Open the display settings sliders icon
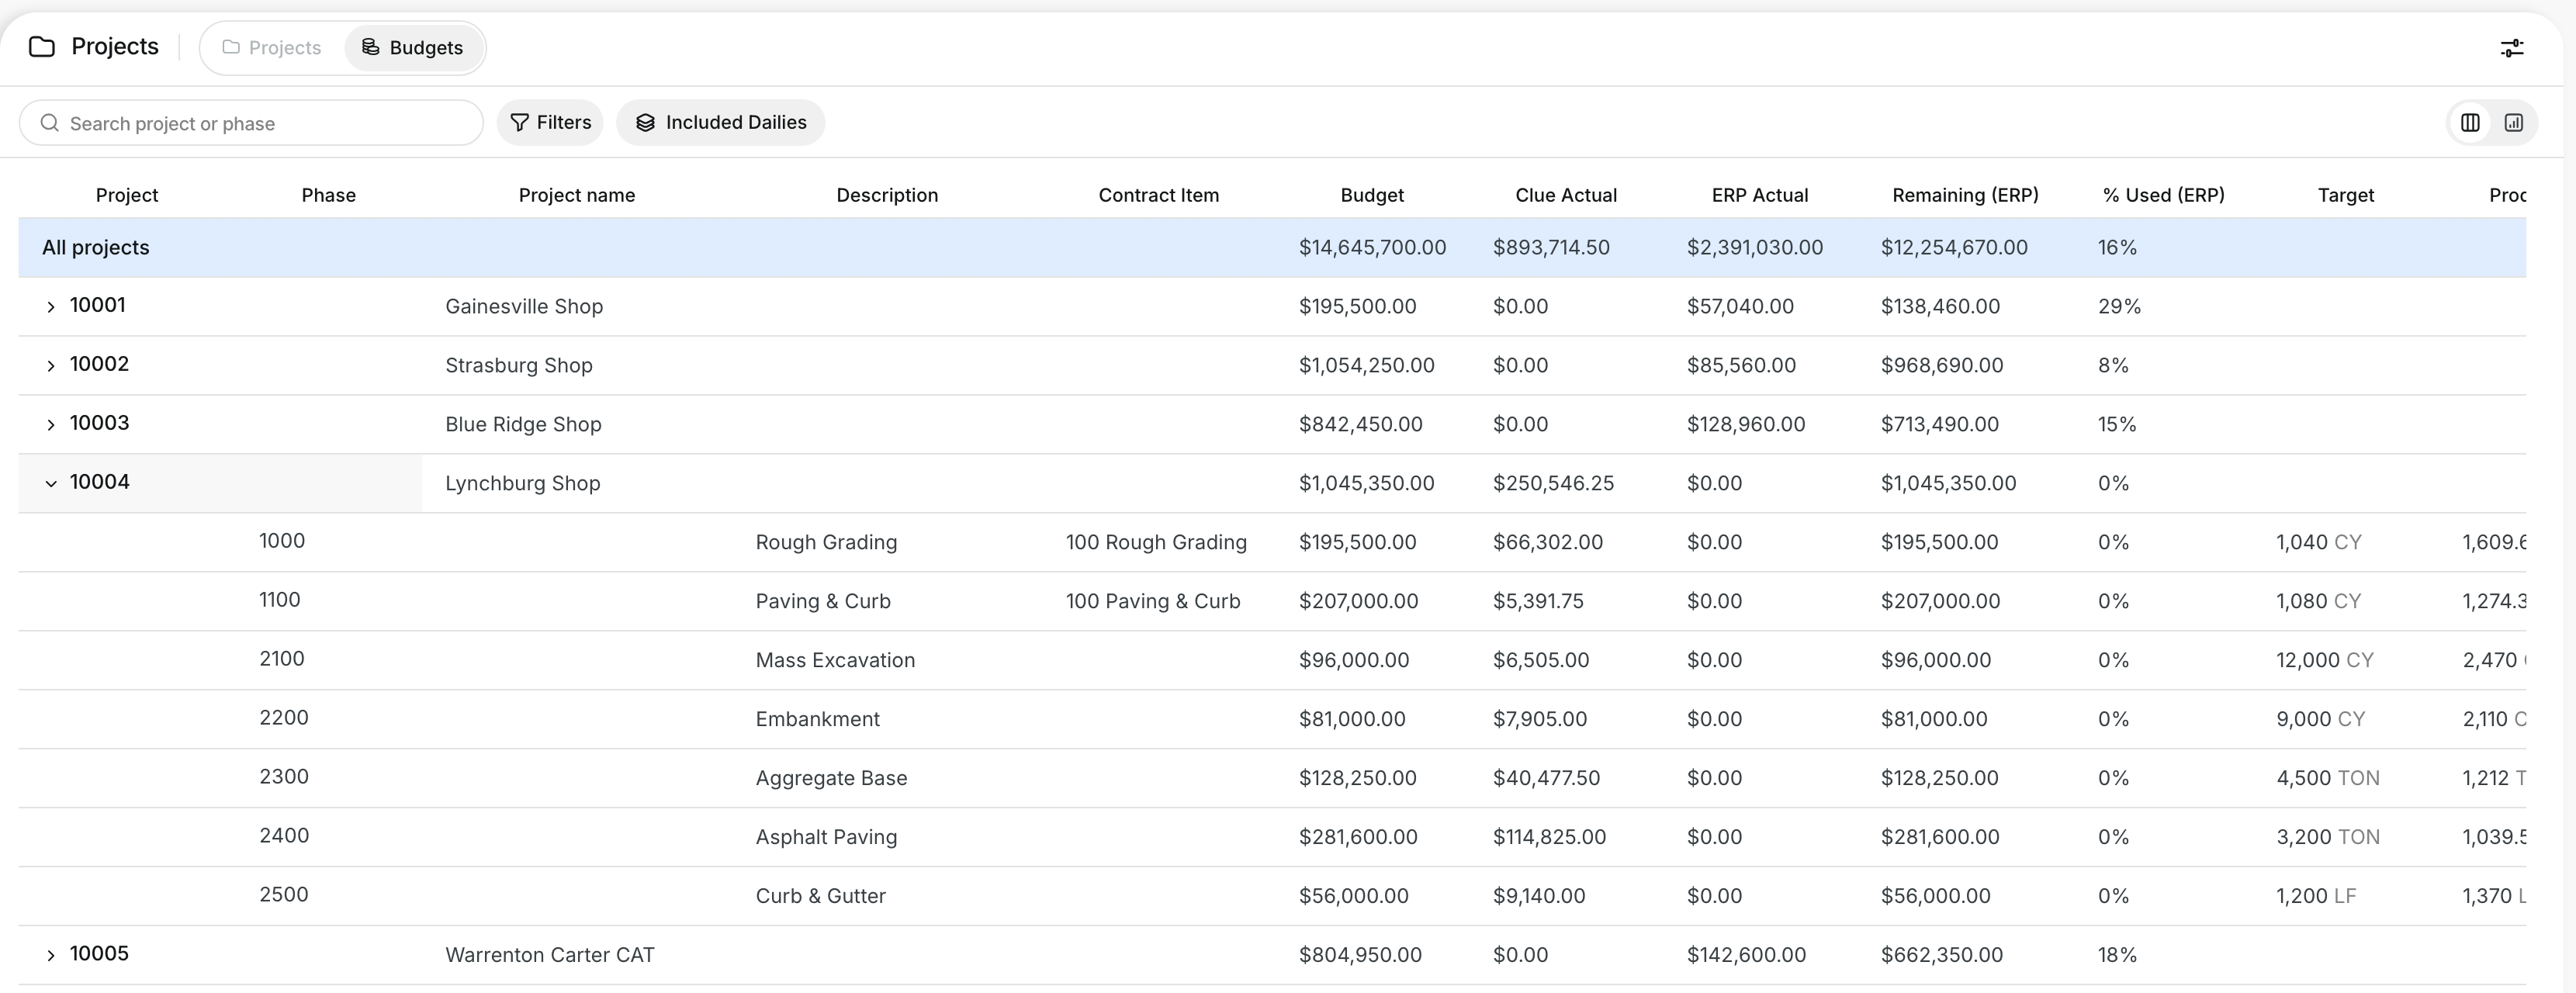This screenshot has width=2576, height=993. (2511, 48)
